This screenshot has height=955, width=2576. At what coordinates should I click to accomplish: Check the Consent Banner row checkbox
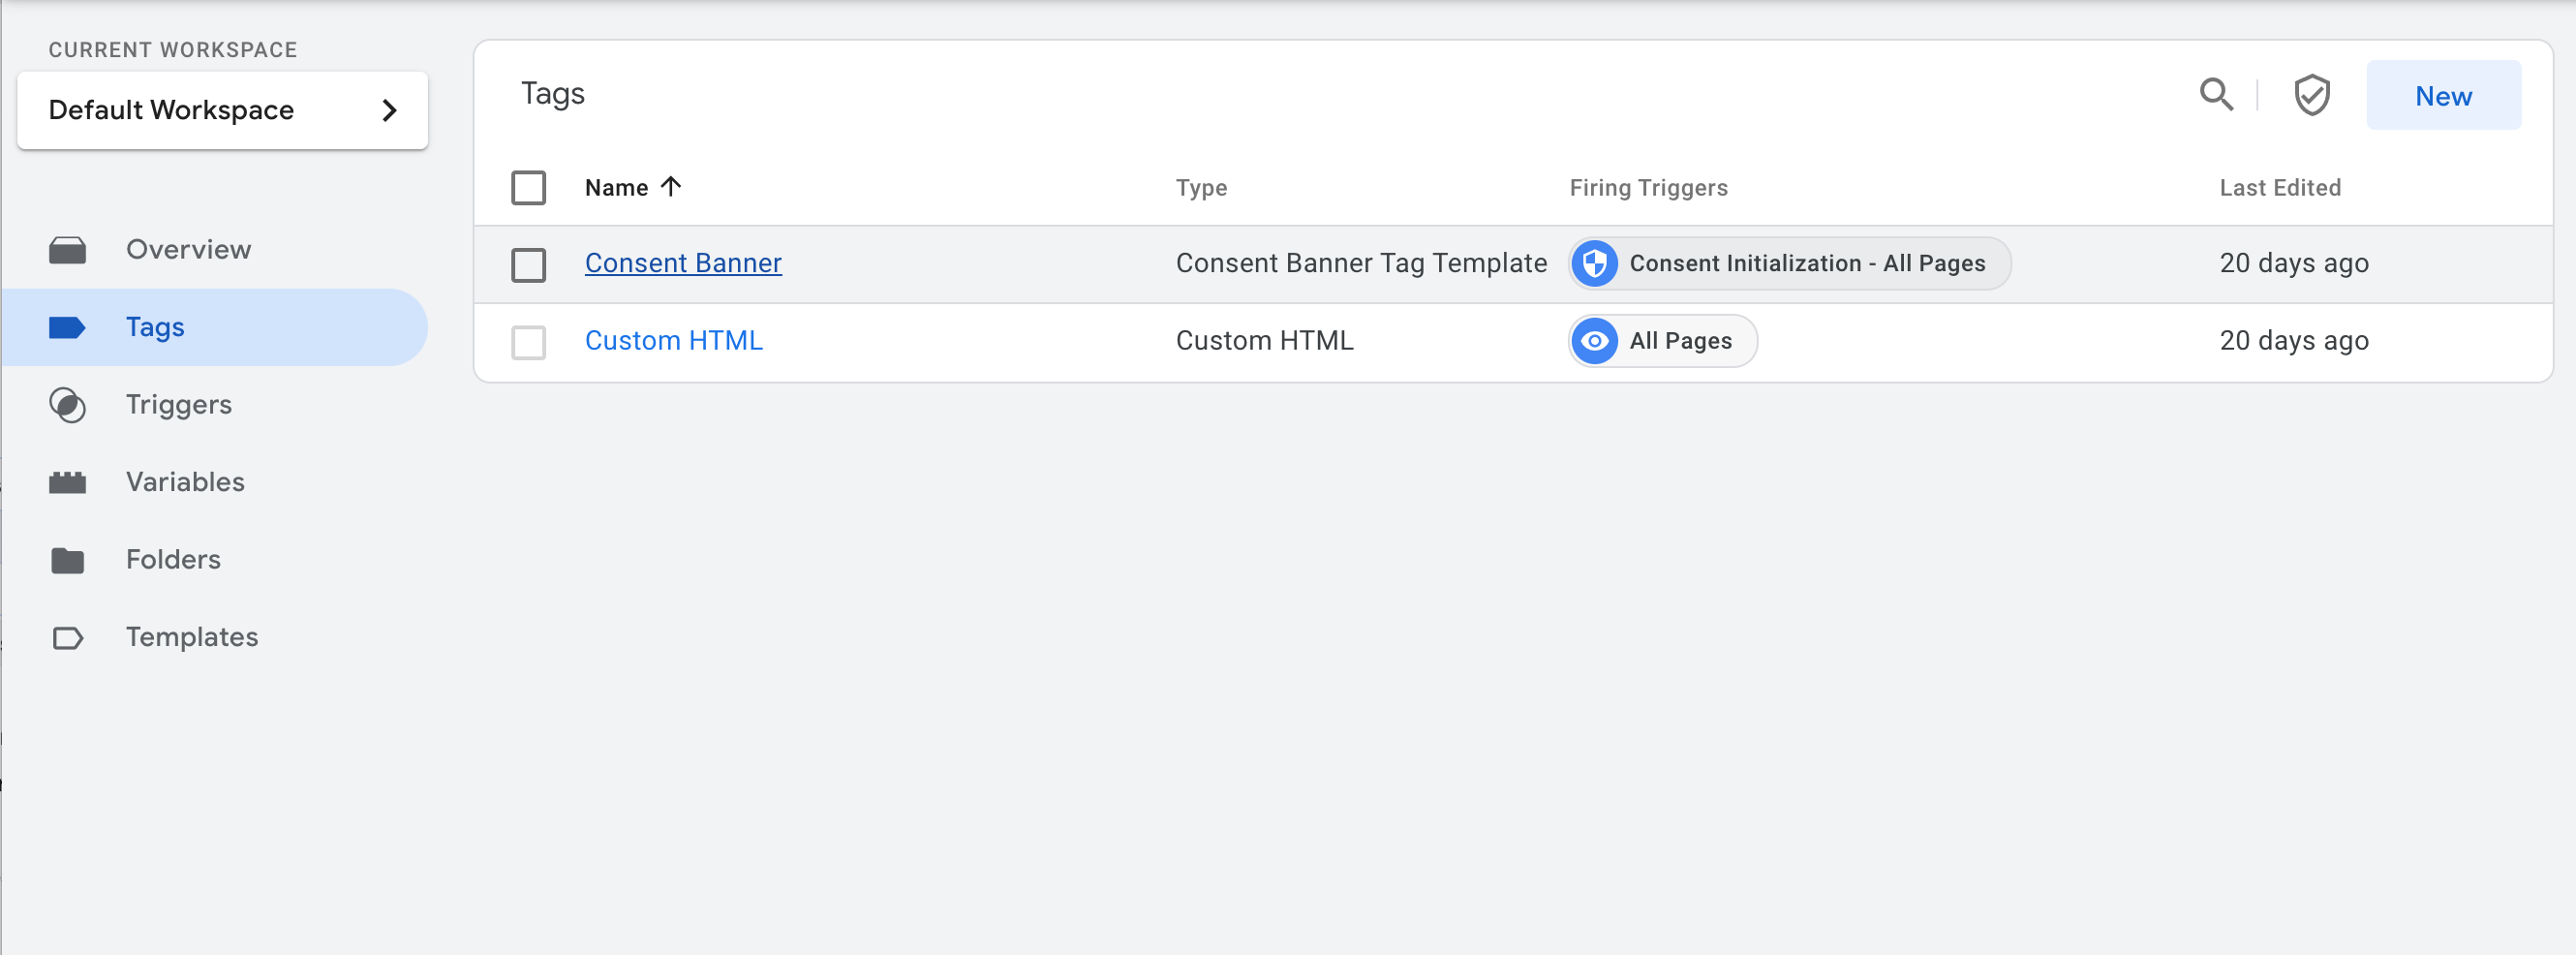(528, 265)
